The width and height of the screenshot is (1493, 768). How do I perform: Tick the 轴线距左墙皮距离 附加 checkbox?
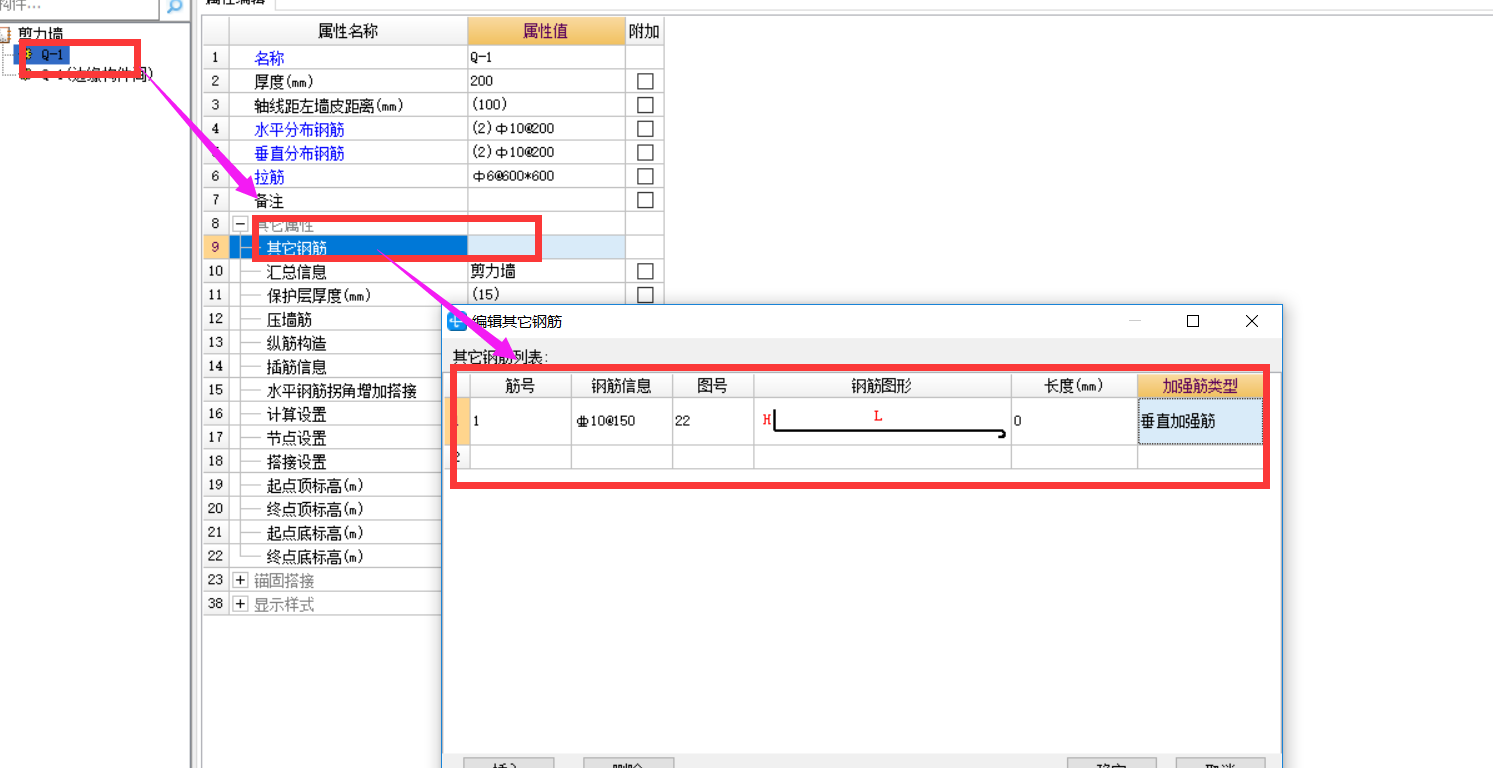click(x=645, y=105)
